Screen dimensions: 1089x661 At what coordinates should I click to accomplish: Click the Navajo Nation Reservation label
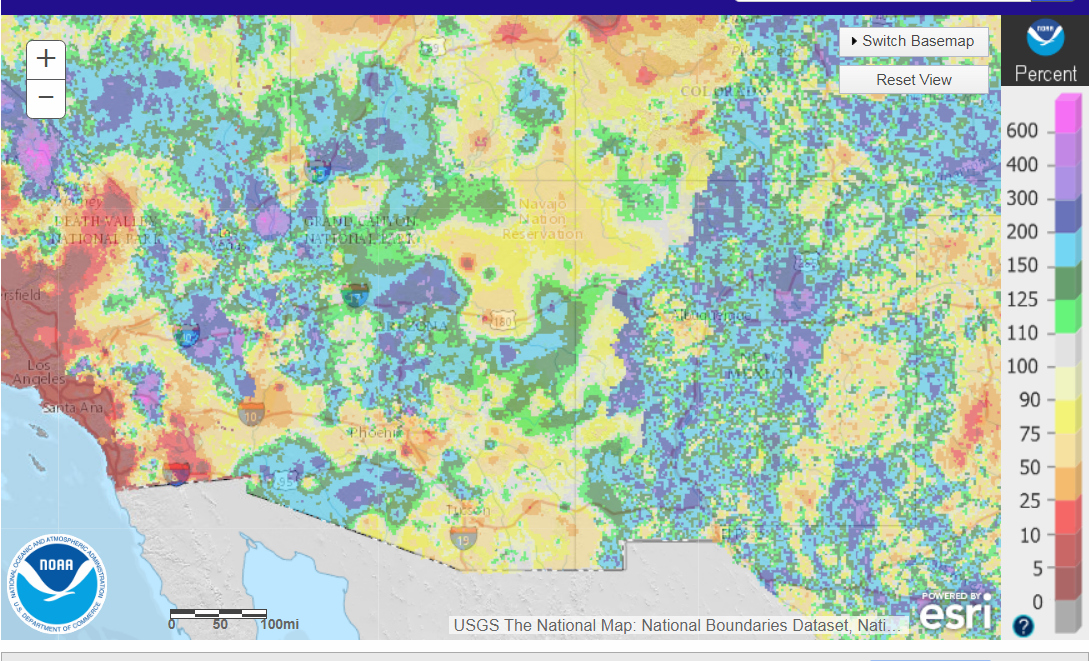pos(542,219)
